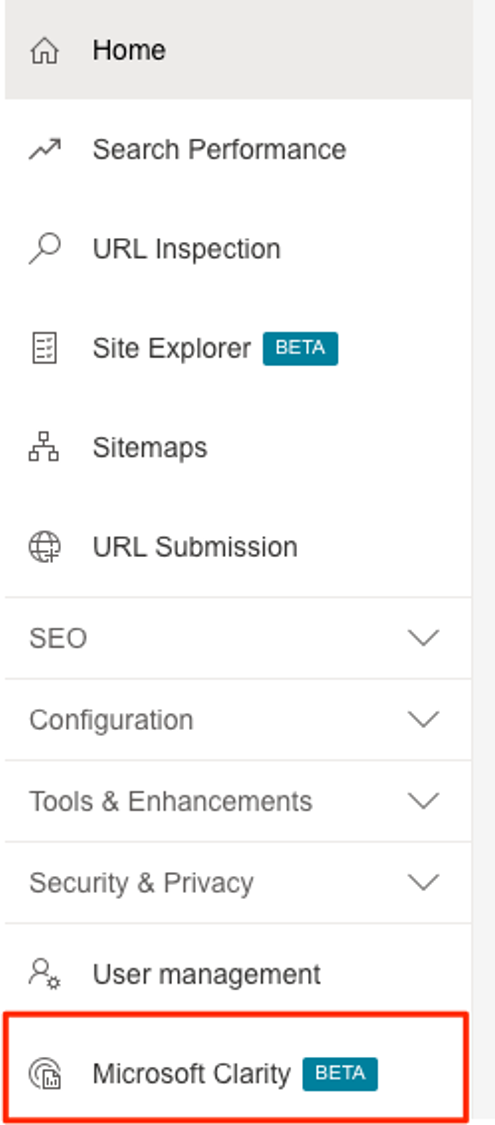Screen dimensions: 495x1125
Task: Click the Sitemaps hierarchy icon
Action: 44,447
